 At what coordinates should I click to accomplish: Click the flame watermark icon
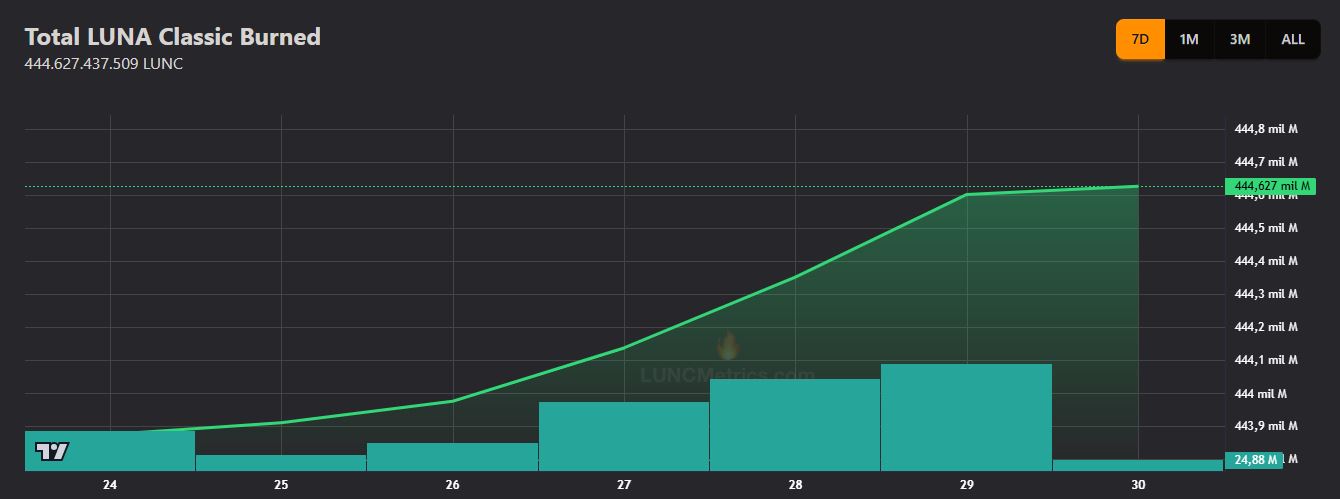click(728, 346)
